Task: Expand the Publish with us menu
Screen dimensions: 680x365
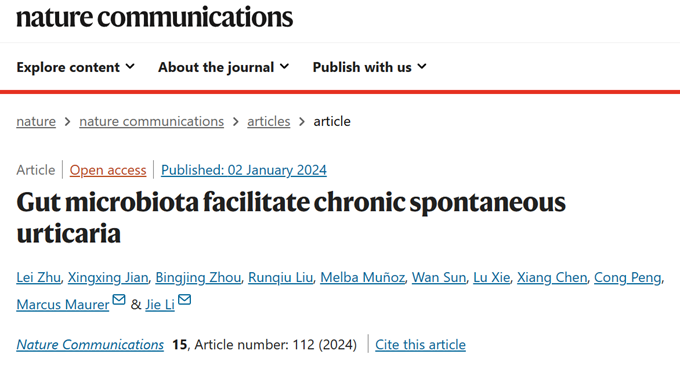Action: coord(369,67)
